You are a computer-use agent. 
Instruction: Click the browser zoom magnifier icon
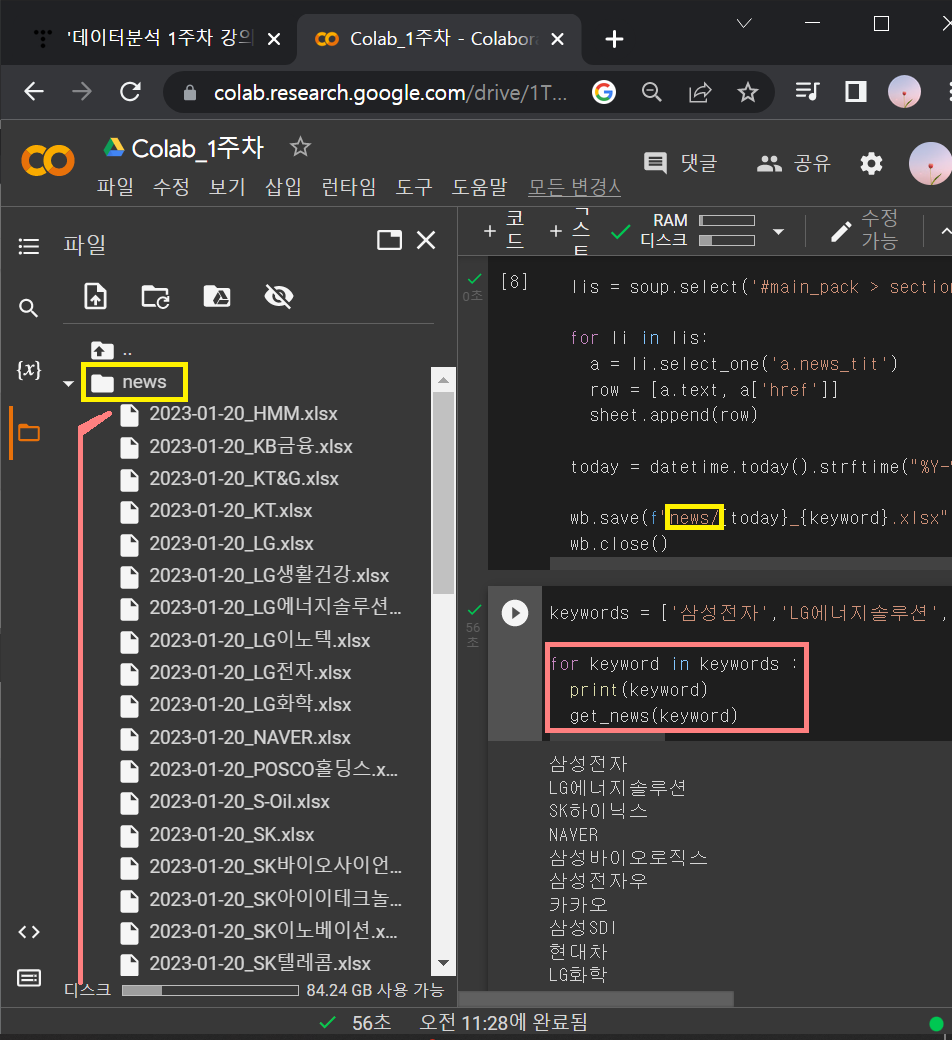652,92
